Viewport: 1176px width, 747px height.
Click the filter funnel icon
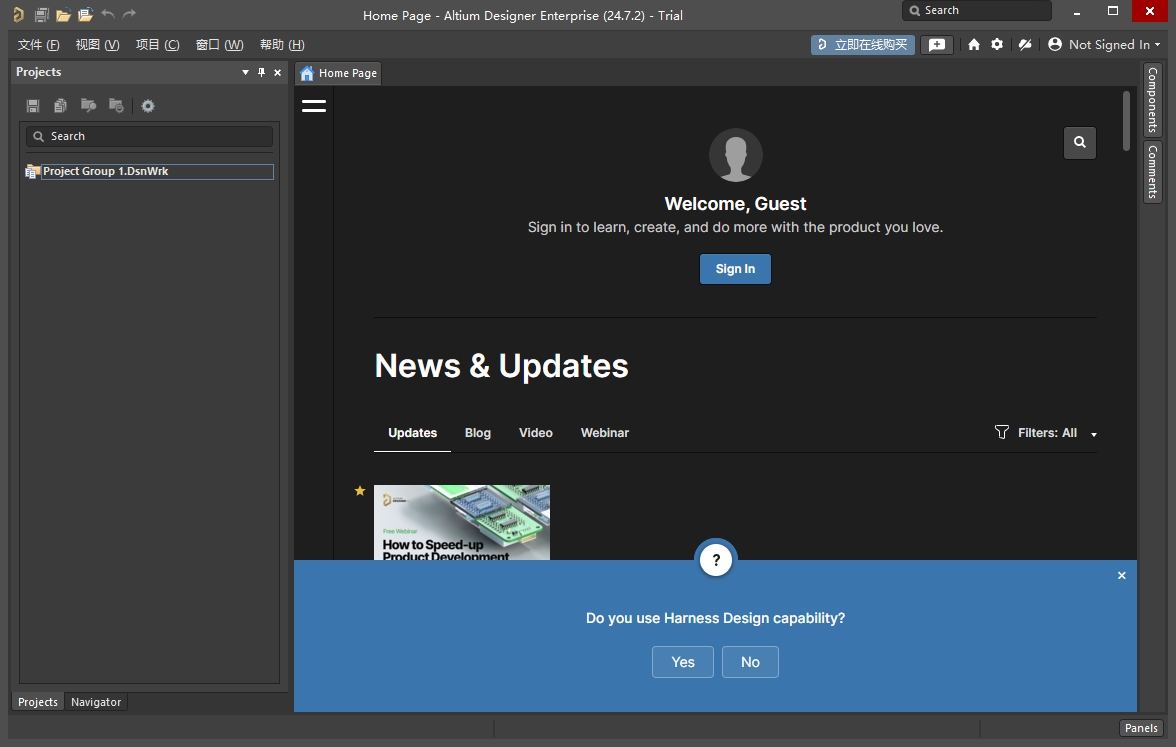(1001, 432)
